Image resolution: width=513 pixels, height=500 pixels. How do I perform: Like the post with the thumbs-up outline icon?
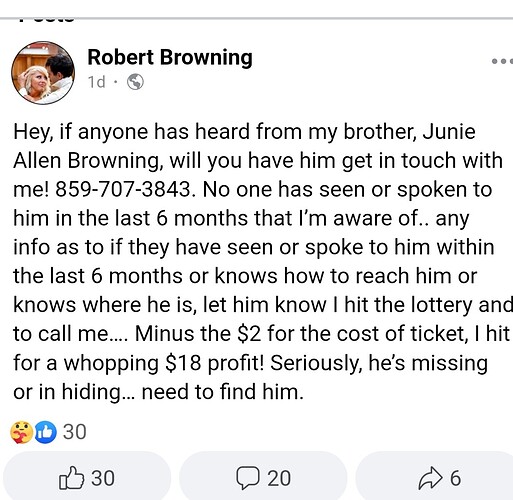point(71,478)
